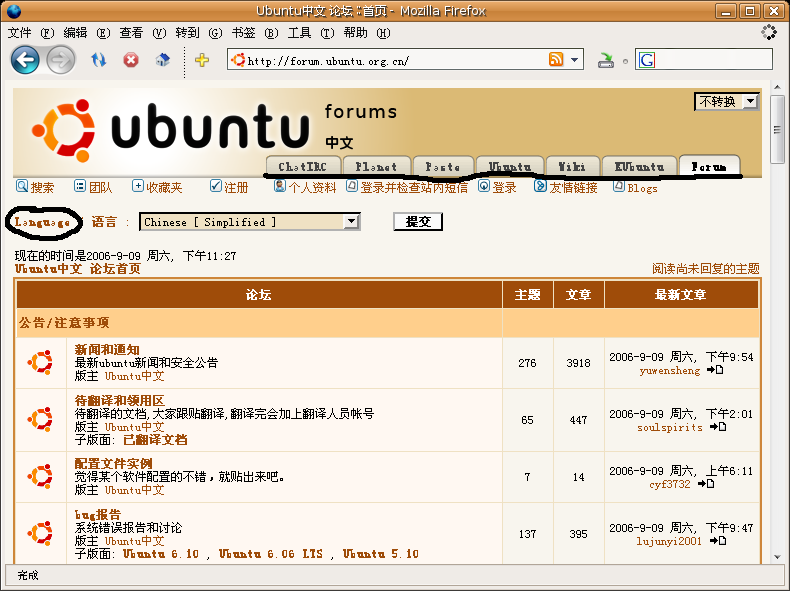Viewport: 790px width, 591px height.
Task: Open the Ubuntu 6.10 subforum link
Action: [x=161, y=554]
